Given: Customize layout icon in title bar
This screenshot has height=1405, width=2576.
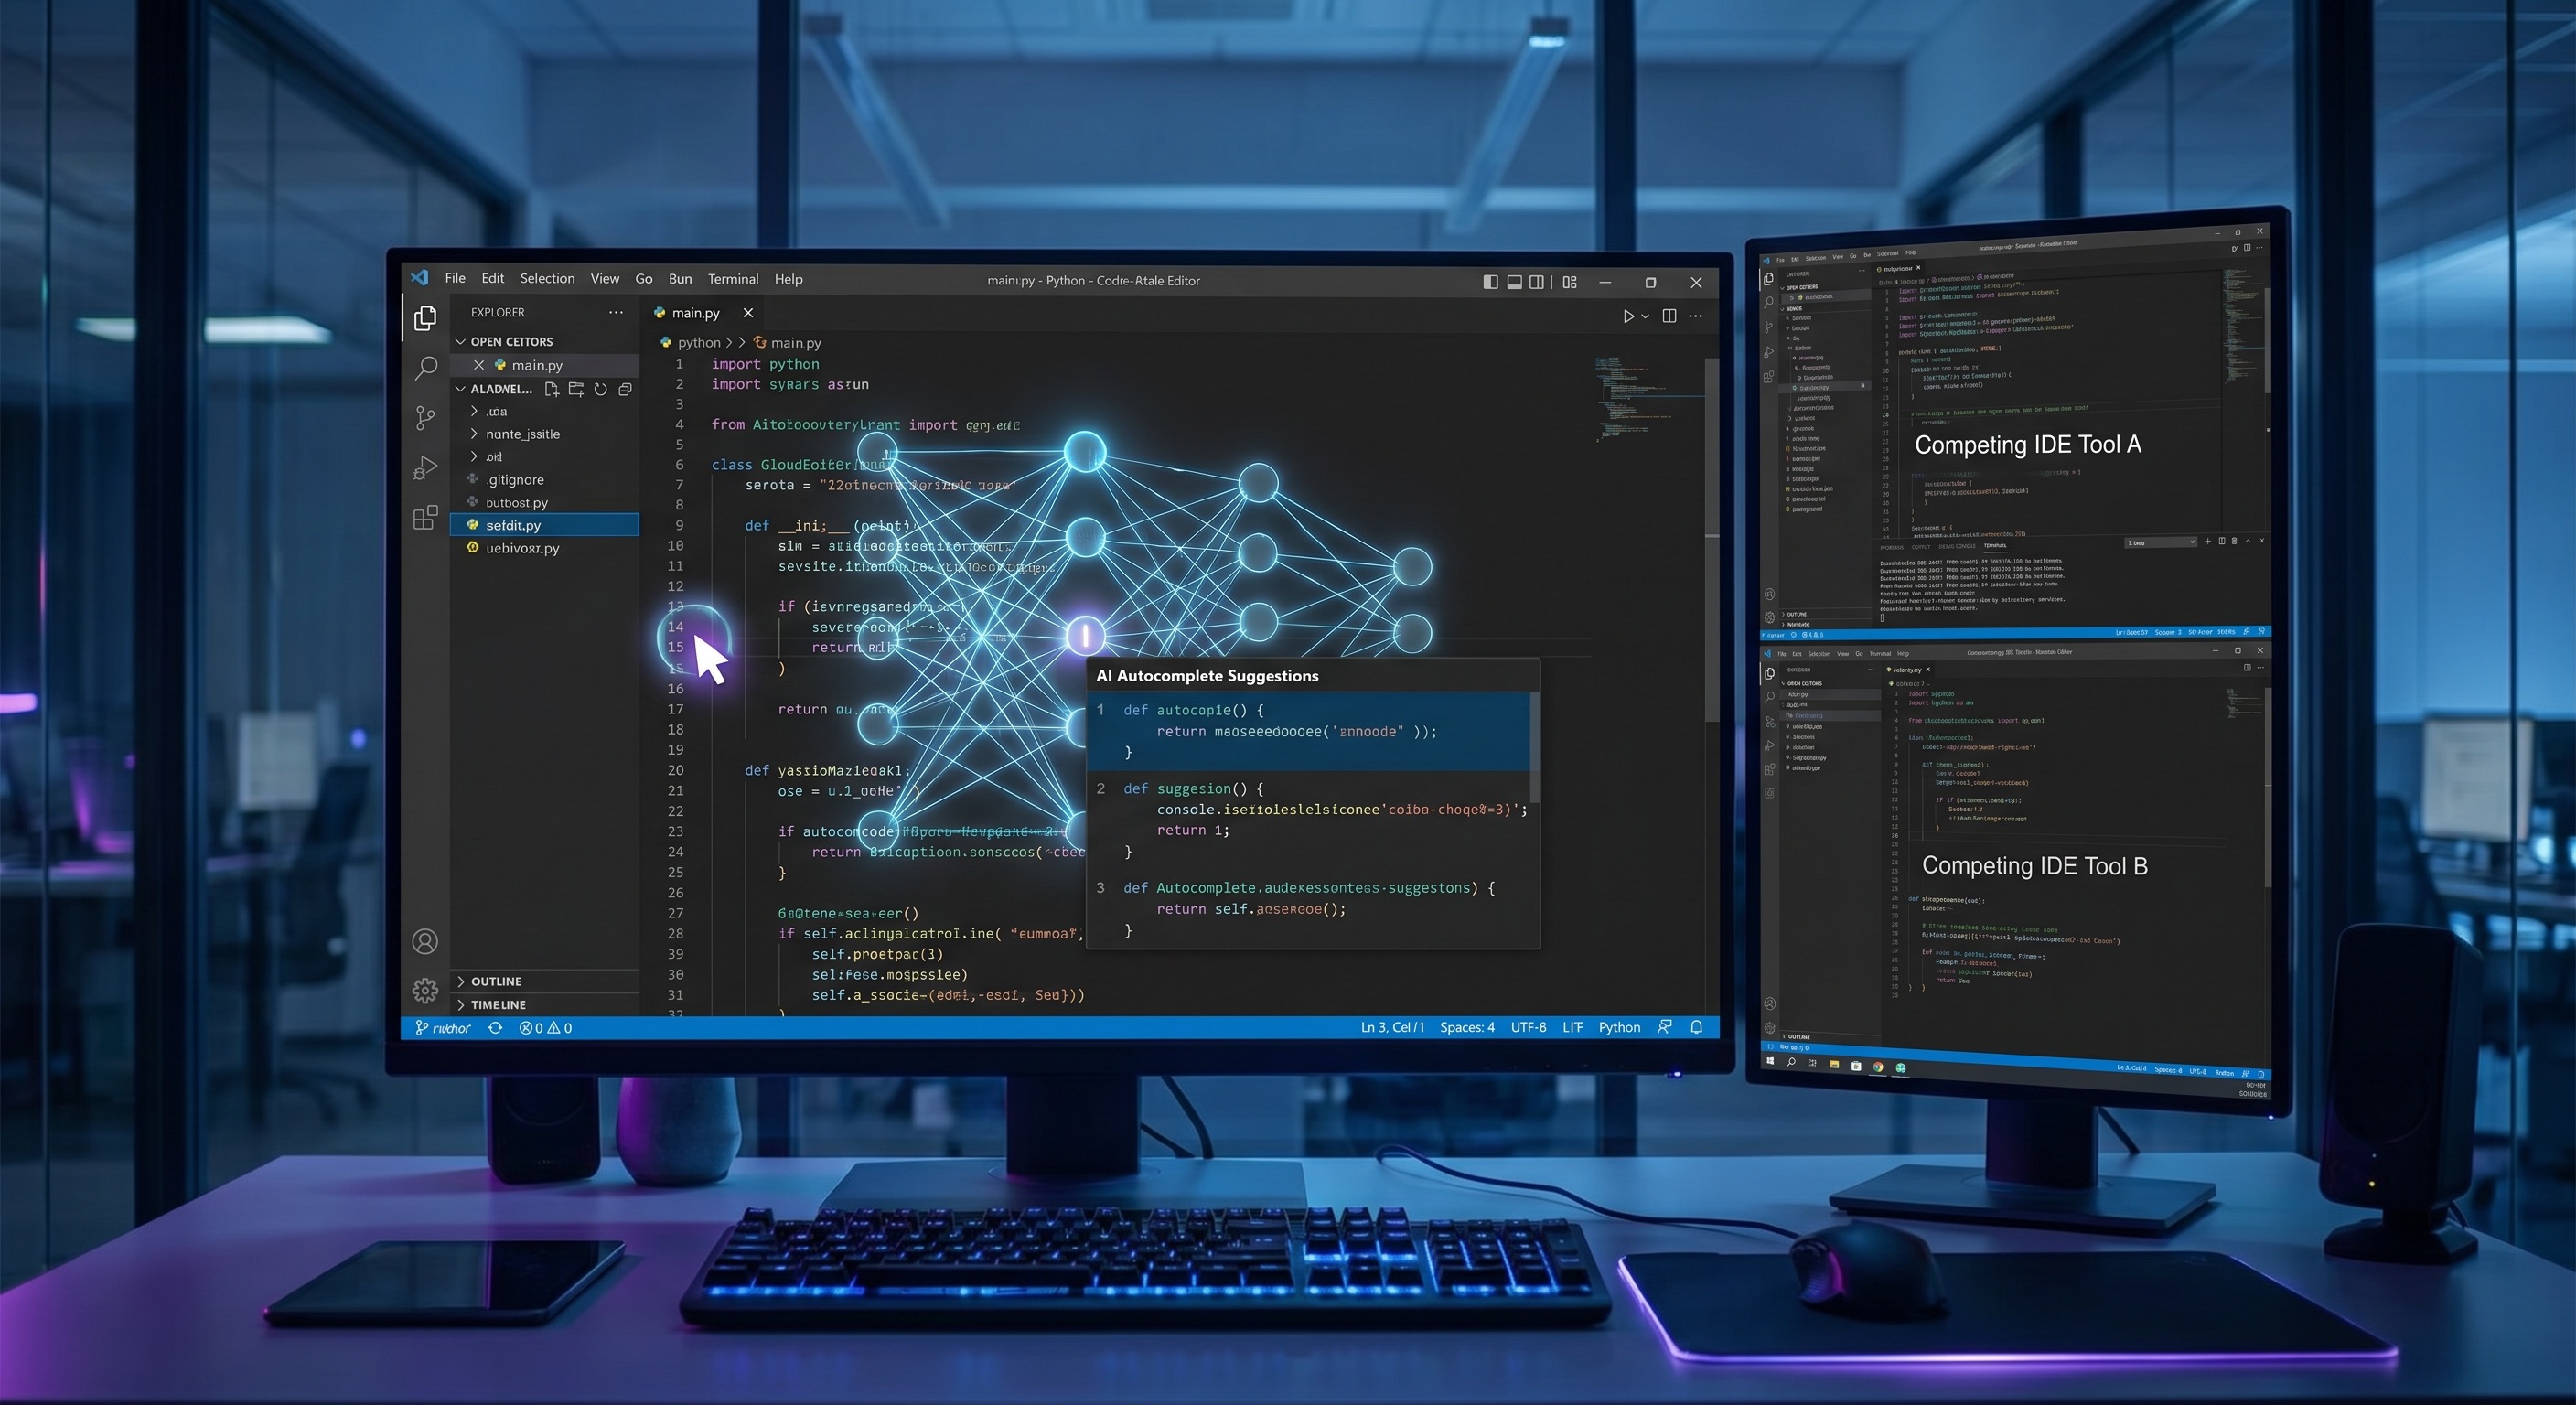Looking at the screenshot, I should pyautogui.click(x=1570, y=282).
